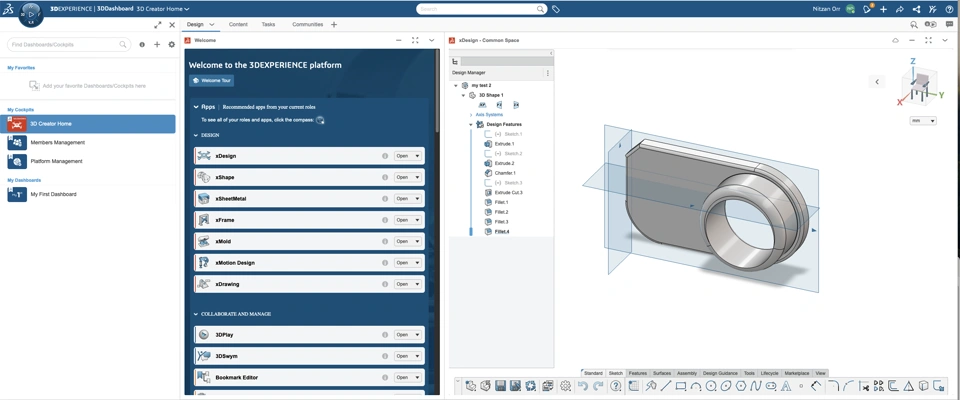This screenshot has width=960, height=400.
Task: Collapse the Design Features node
Action: [x=471, y=124]
